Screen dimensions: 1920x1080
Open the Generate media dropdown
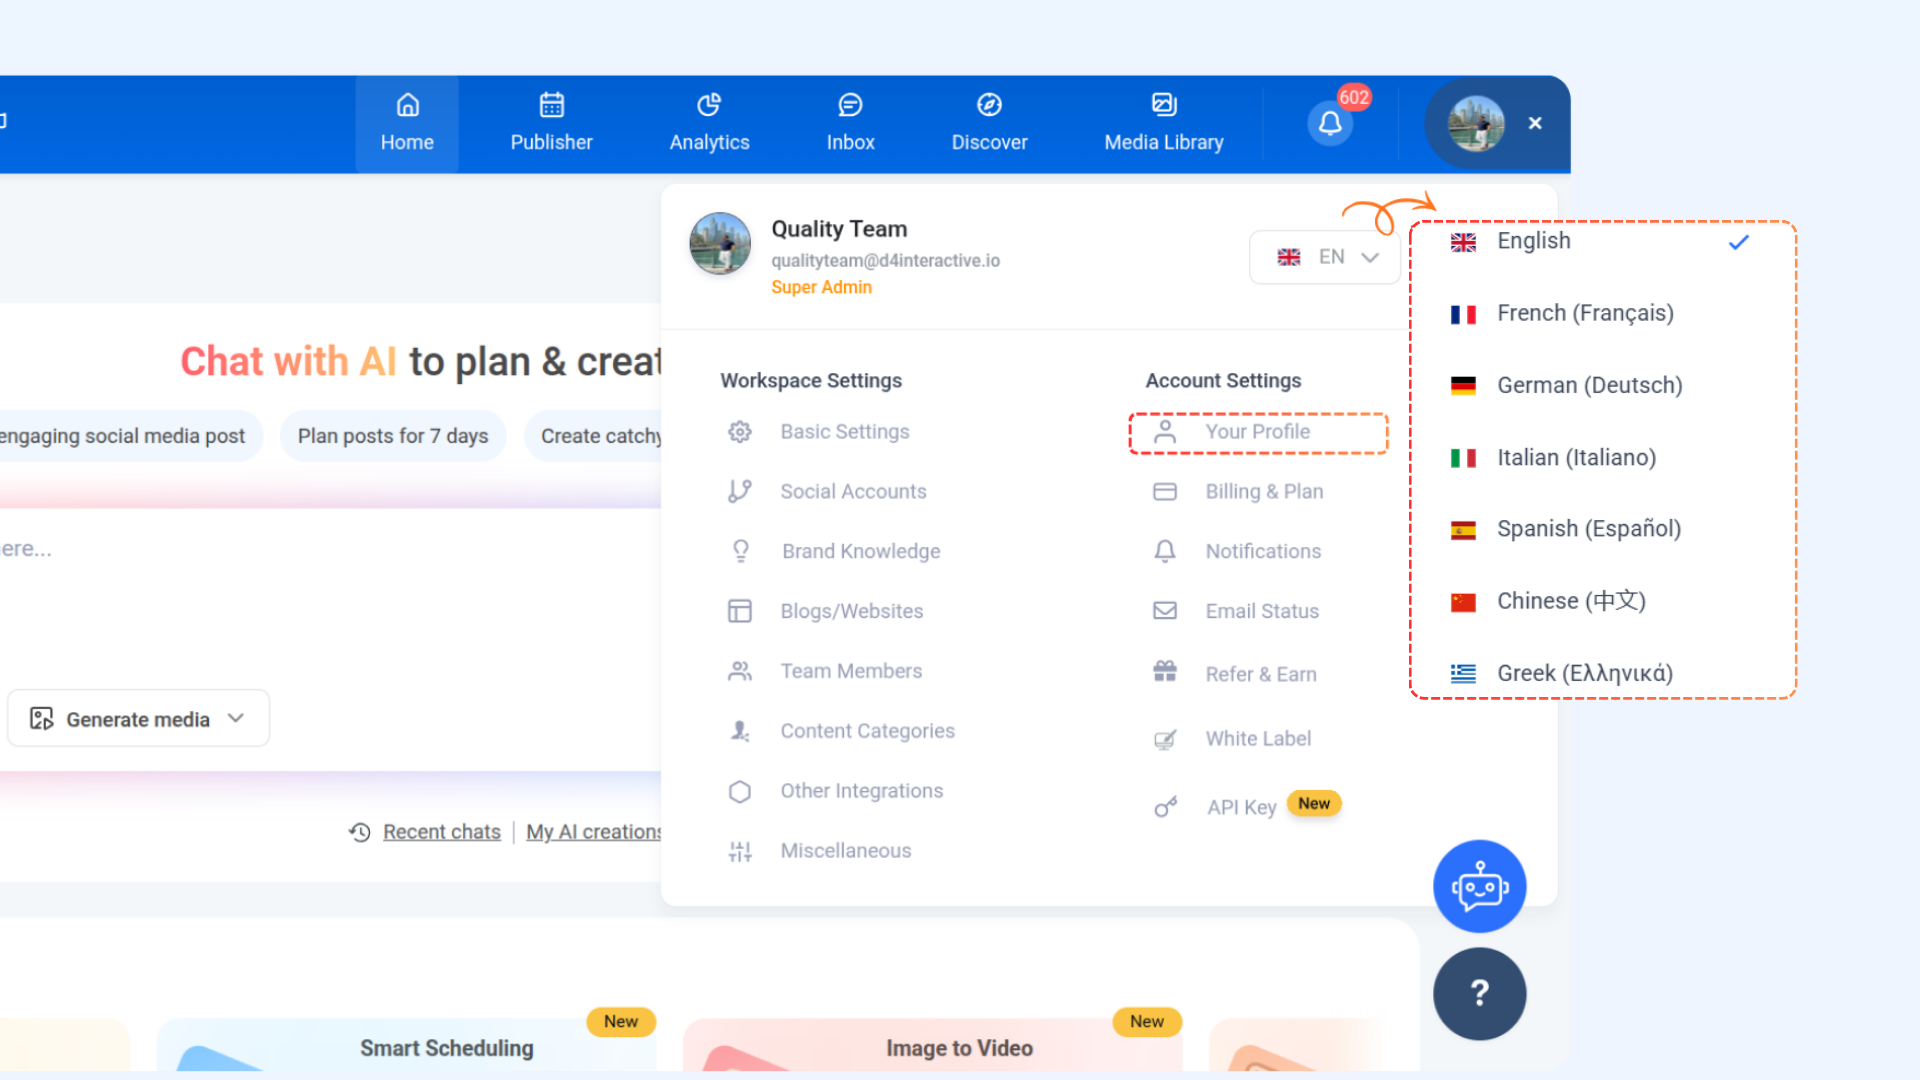point(138,719)
